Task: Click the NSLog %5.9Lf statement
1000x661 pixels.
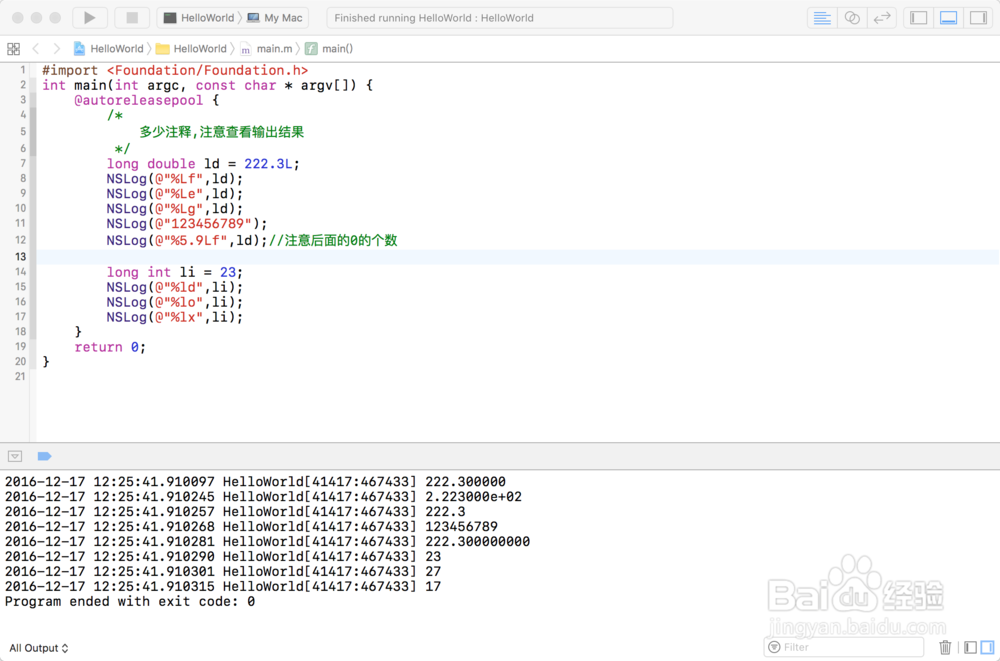Action: pos(187,241)
